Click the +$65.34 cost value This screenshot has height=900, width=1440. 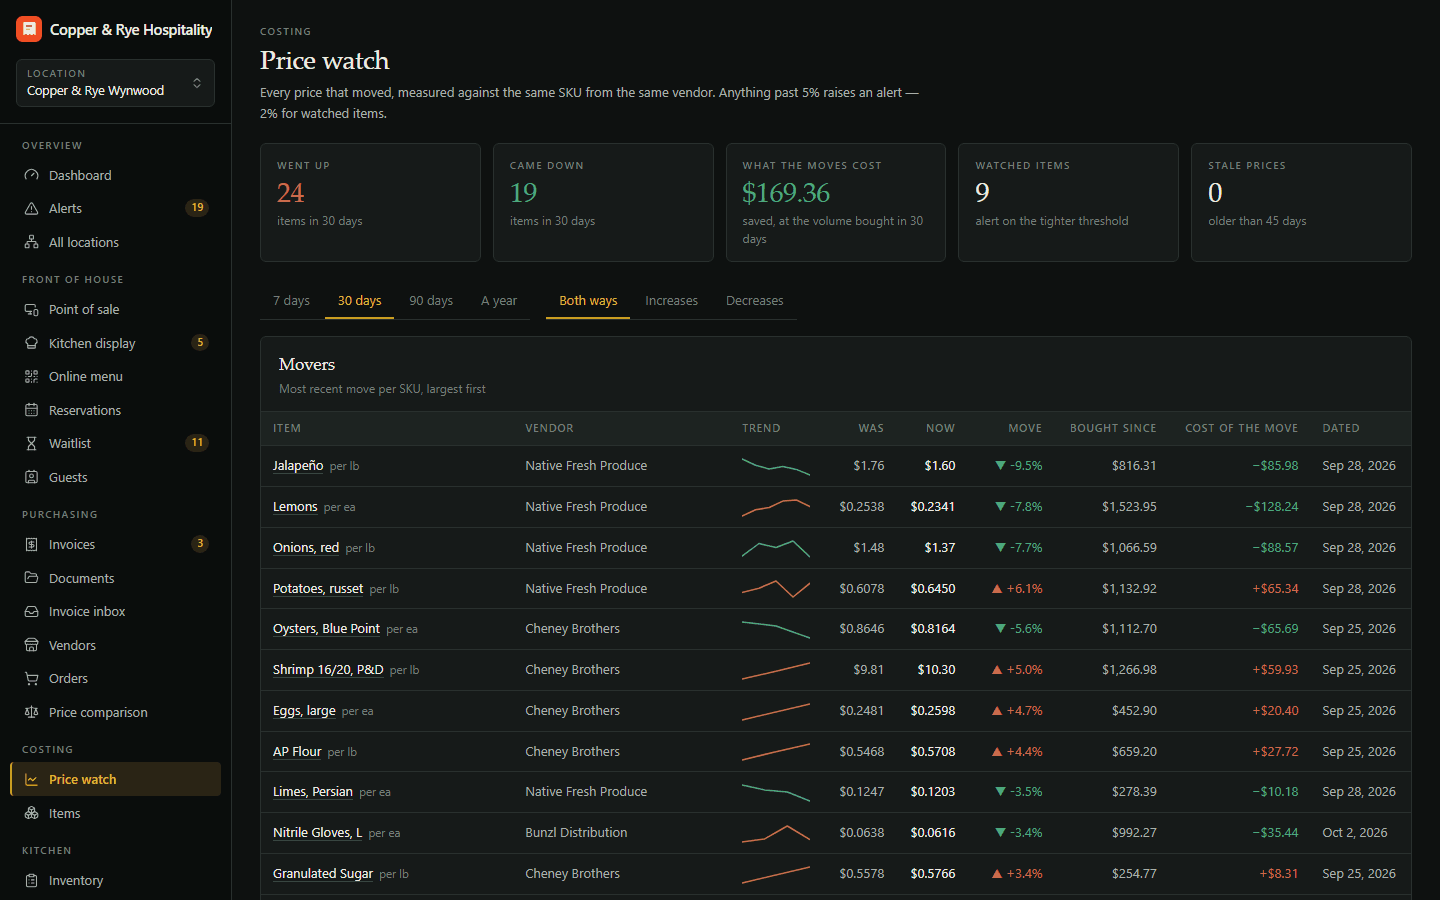coord(1275,589)
